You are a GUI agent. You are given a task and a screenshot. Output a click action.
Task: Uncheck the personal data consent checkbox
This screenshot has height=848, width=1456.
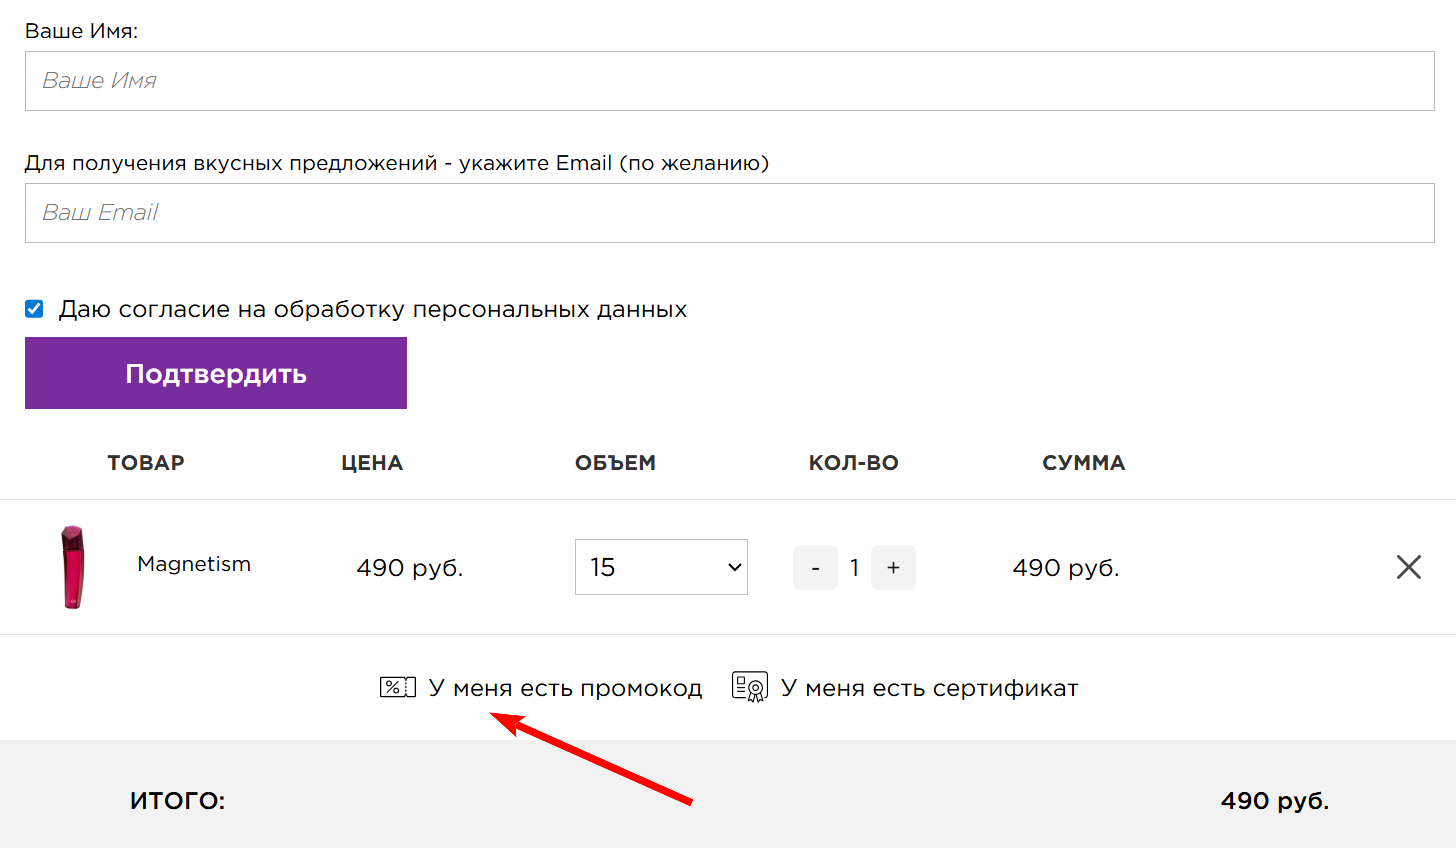click(x=35, y=309)
